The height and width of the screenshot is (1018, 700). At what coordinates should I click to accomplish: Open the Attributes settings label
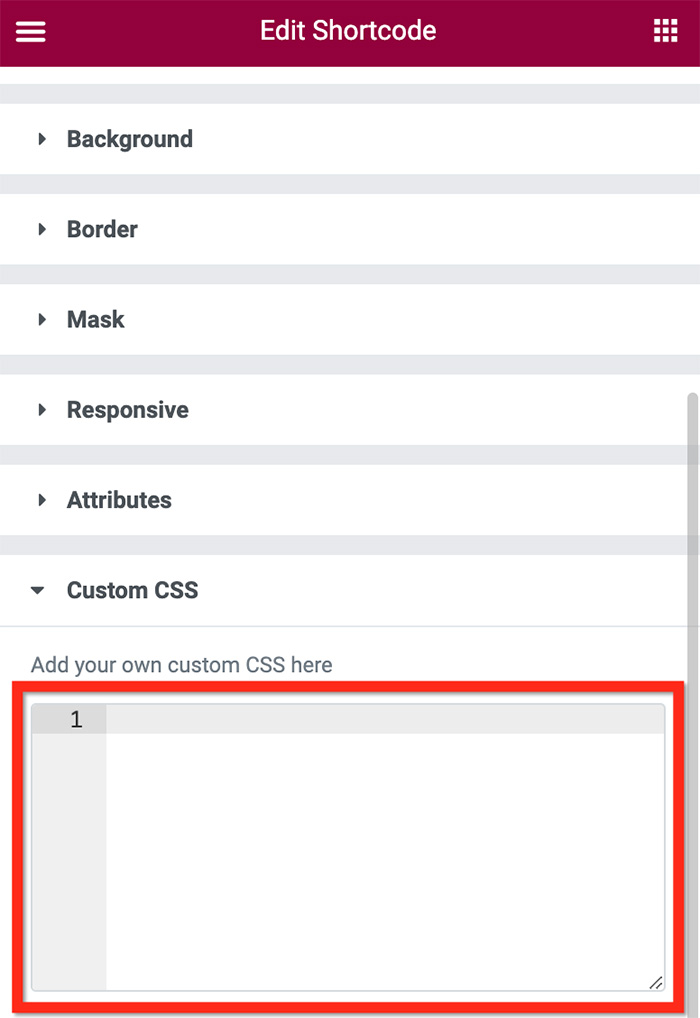pyautogui.click(x=119, y=500)
